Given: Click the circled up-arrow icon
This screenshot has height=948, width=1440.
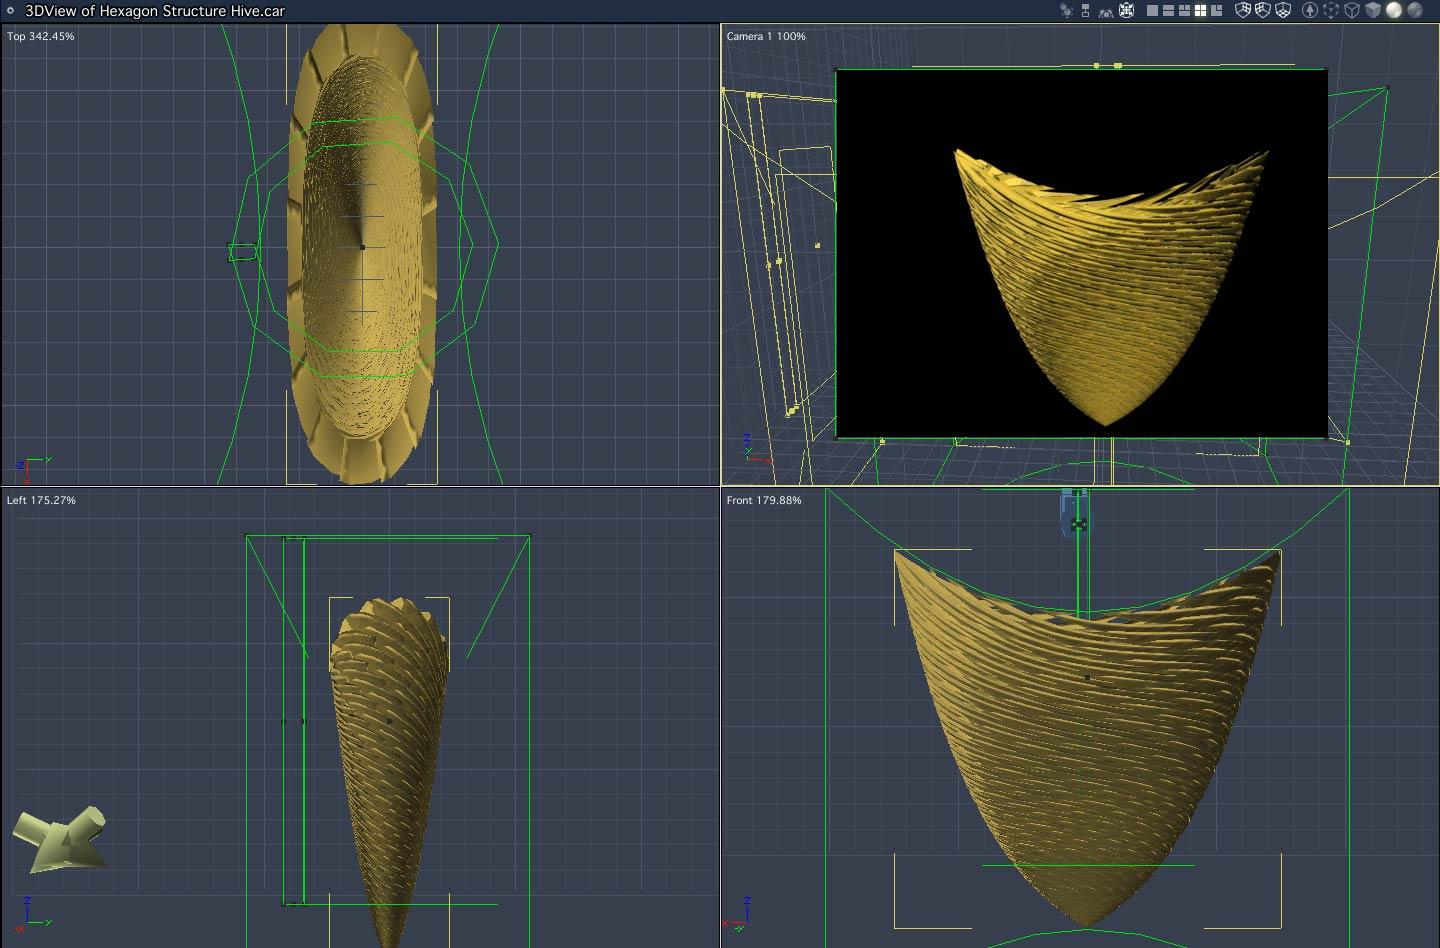Looking at the screenshot, I should [x=1310, y=11].
